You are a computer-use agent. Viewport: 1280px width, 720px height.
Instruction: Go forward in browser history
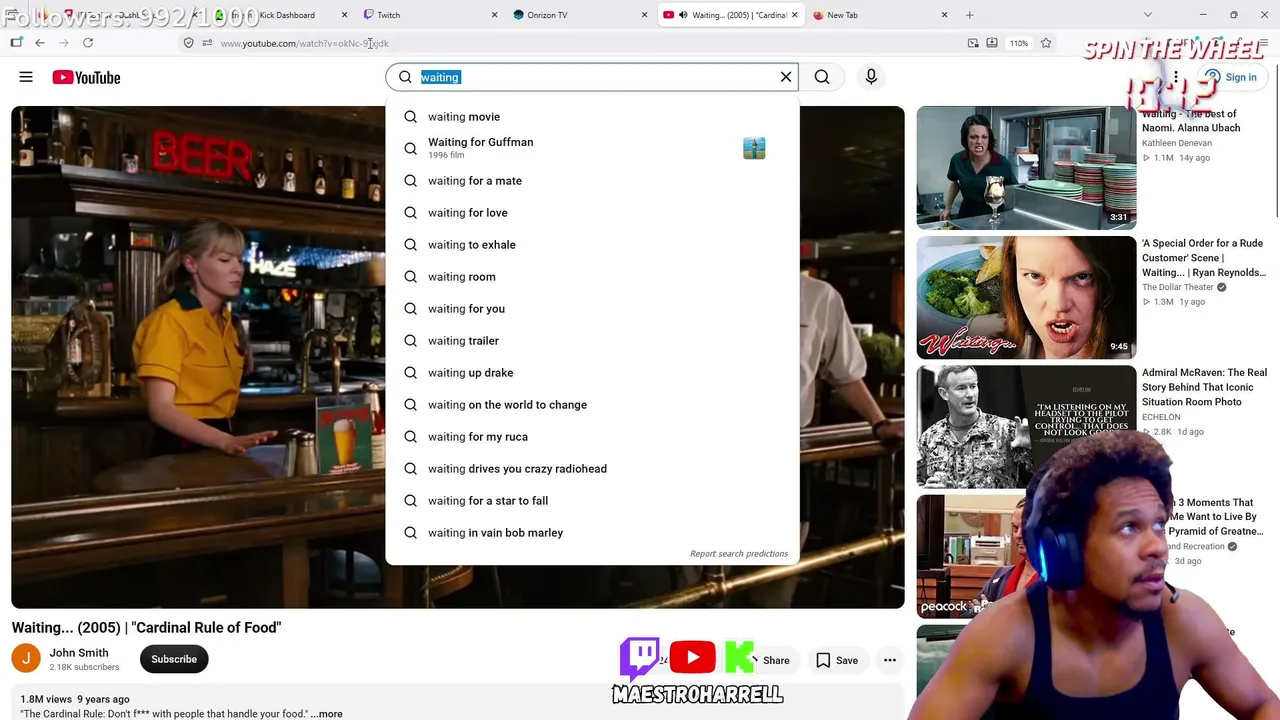64,43
